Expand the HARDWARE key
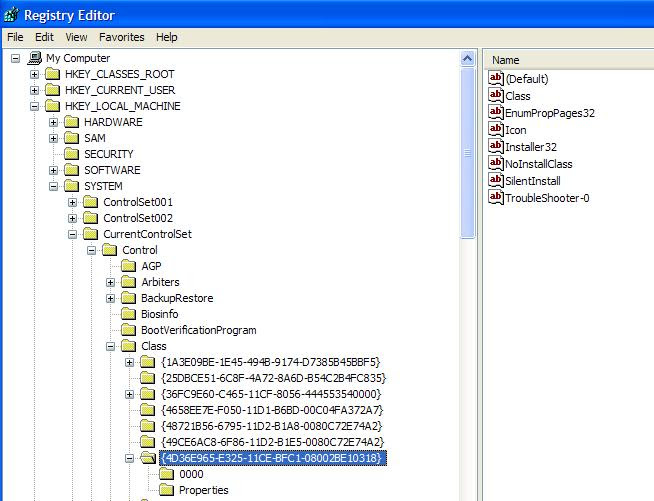 tap(53, 123)
